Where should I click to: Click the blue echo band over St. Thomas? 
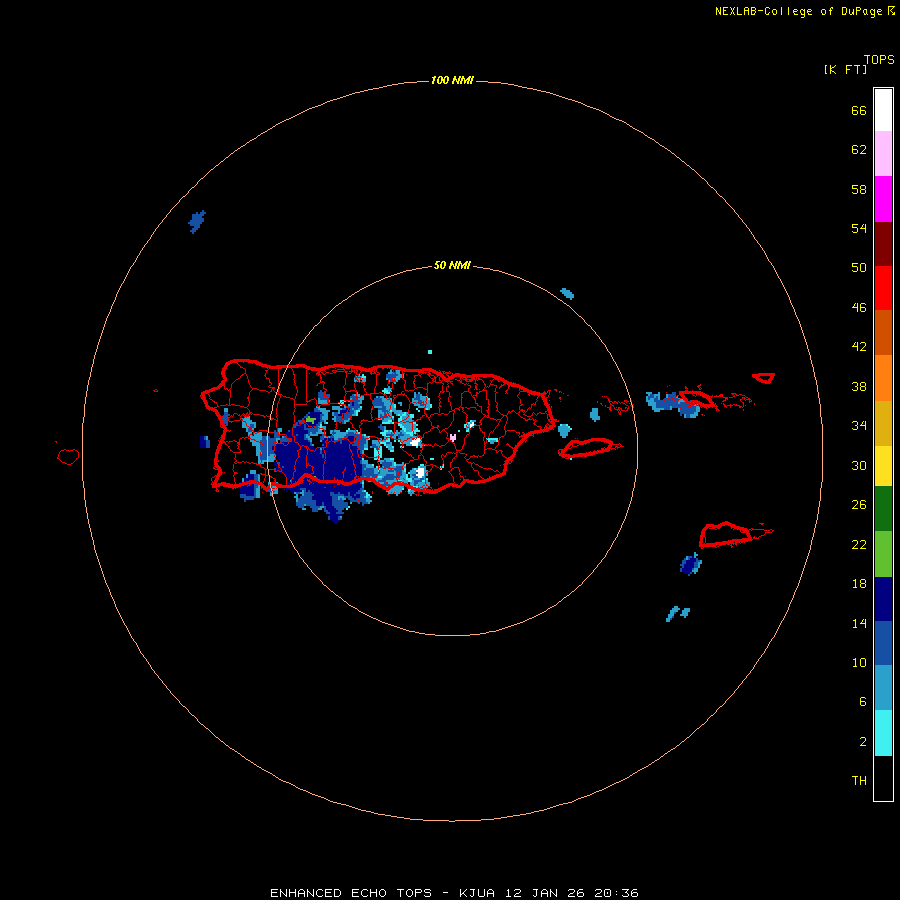[x=673, y=404]
